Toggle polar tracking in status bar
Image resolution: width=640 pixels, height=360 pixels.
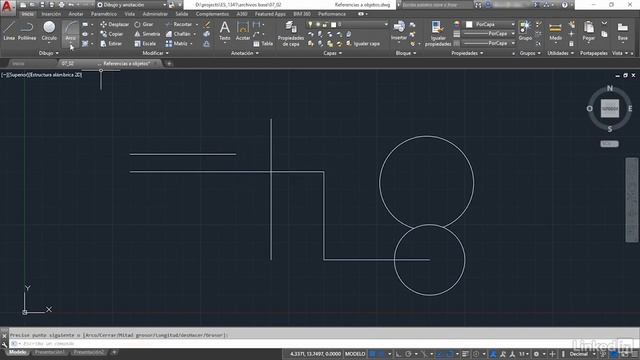tap(408, 354)
